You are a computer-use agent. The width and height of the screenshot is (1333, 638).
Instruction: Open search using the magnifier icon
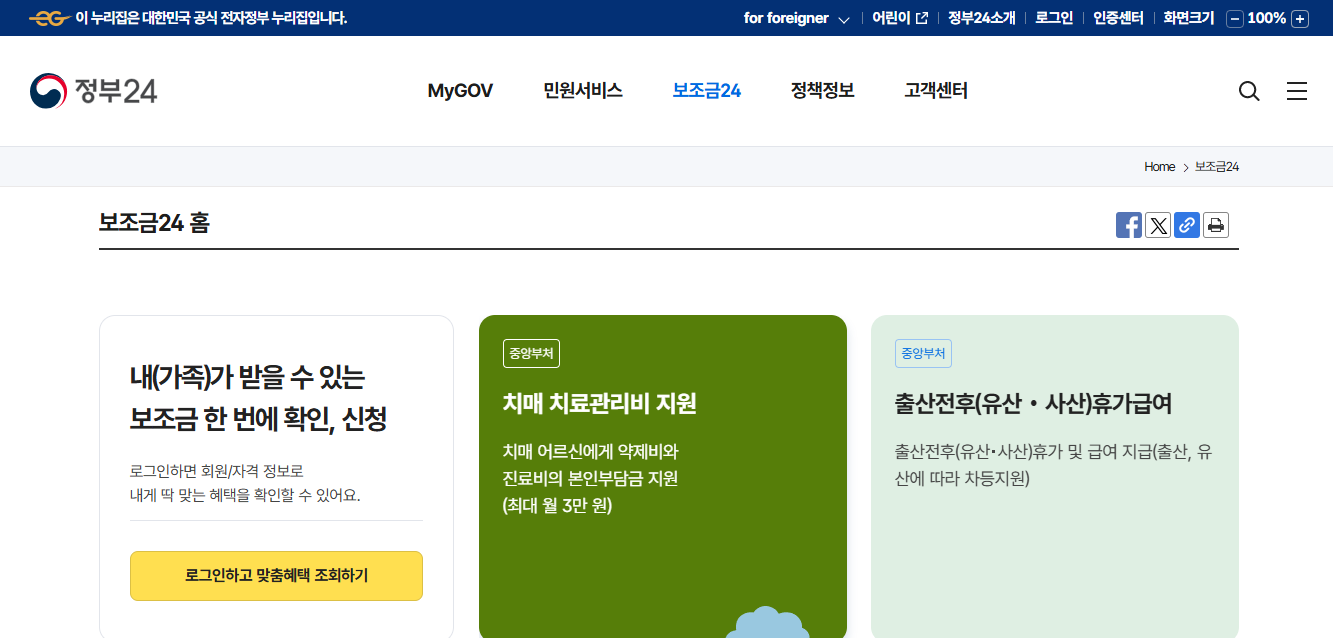(1248, 91)
